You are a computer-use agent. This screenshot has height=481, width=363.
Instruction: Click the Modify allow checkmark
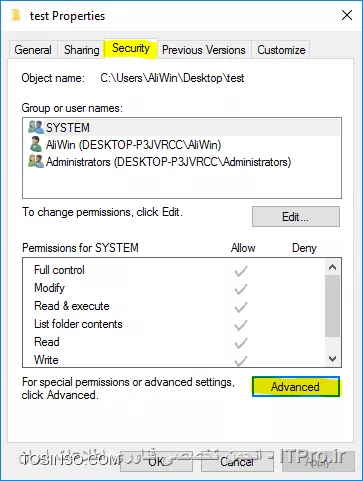click(241, 289)
